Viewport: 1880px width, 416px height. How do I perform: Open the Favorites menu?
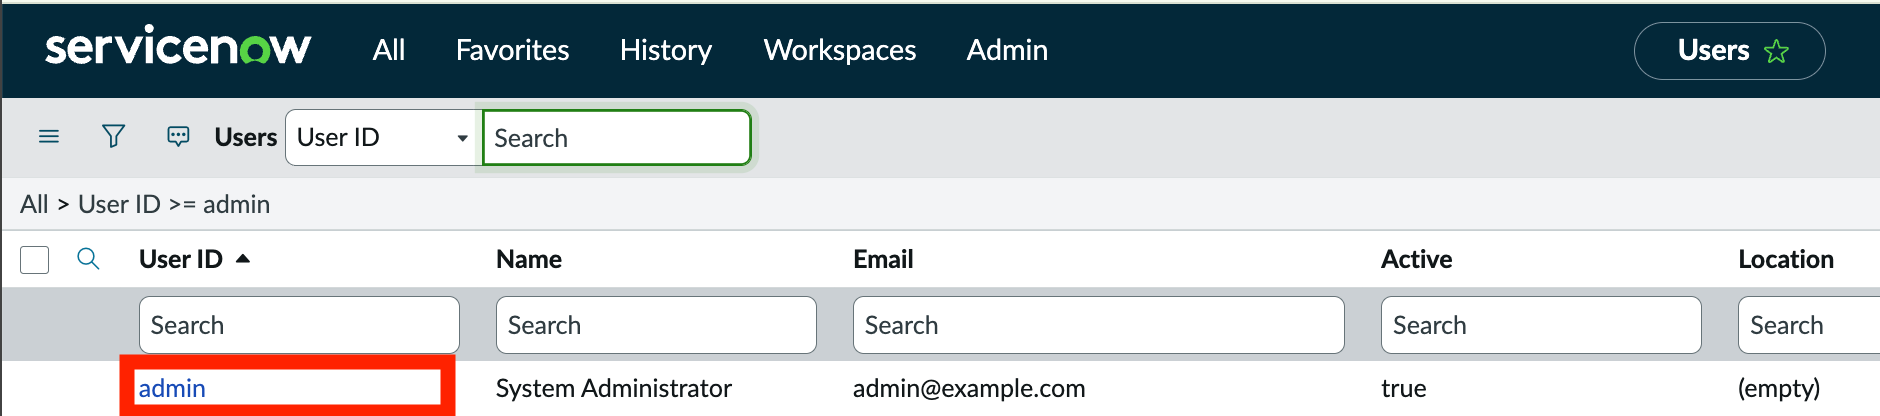pyautogui.click(x=512, y=50)
